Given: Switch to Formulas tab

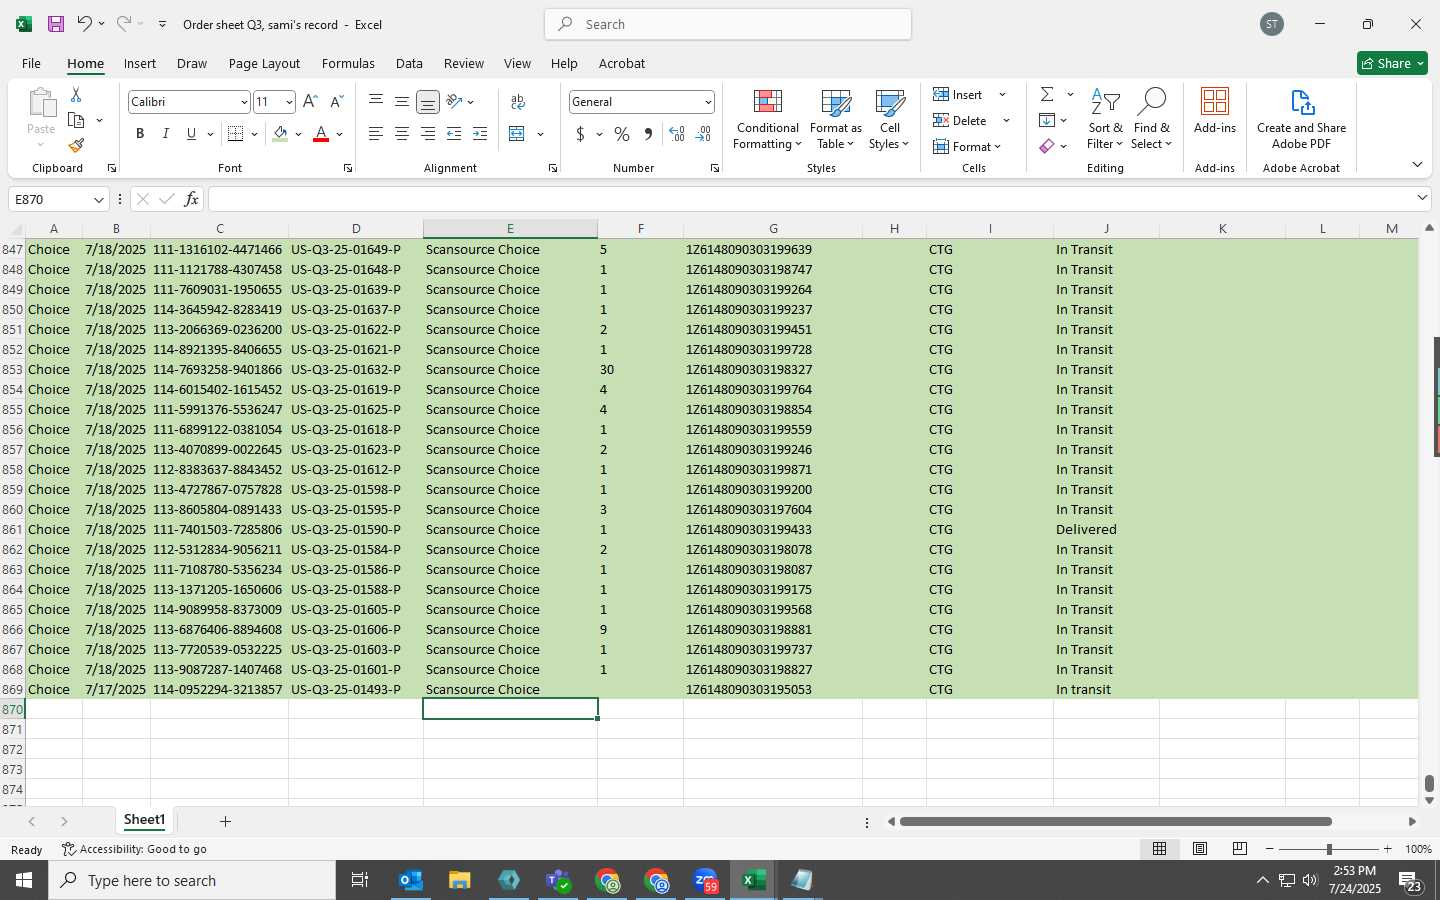Looking at the screenshot, I should (x=348, y=63).
